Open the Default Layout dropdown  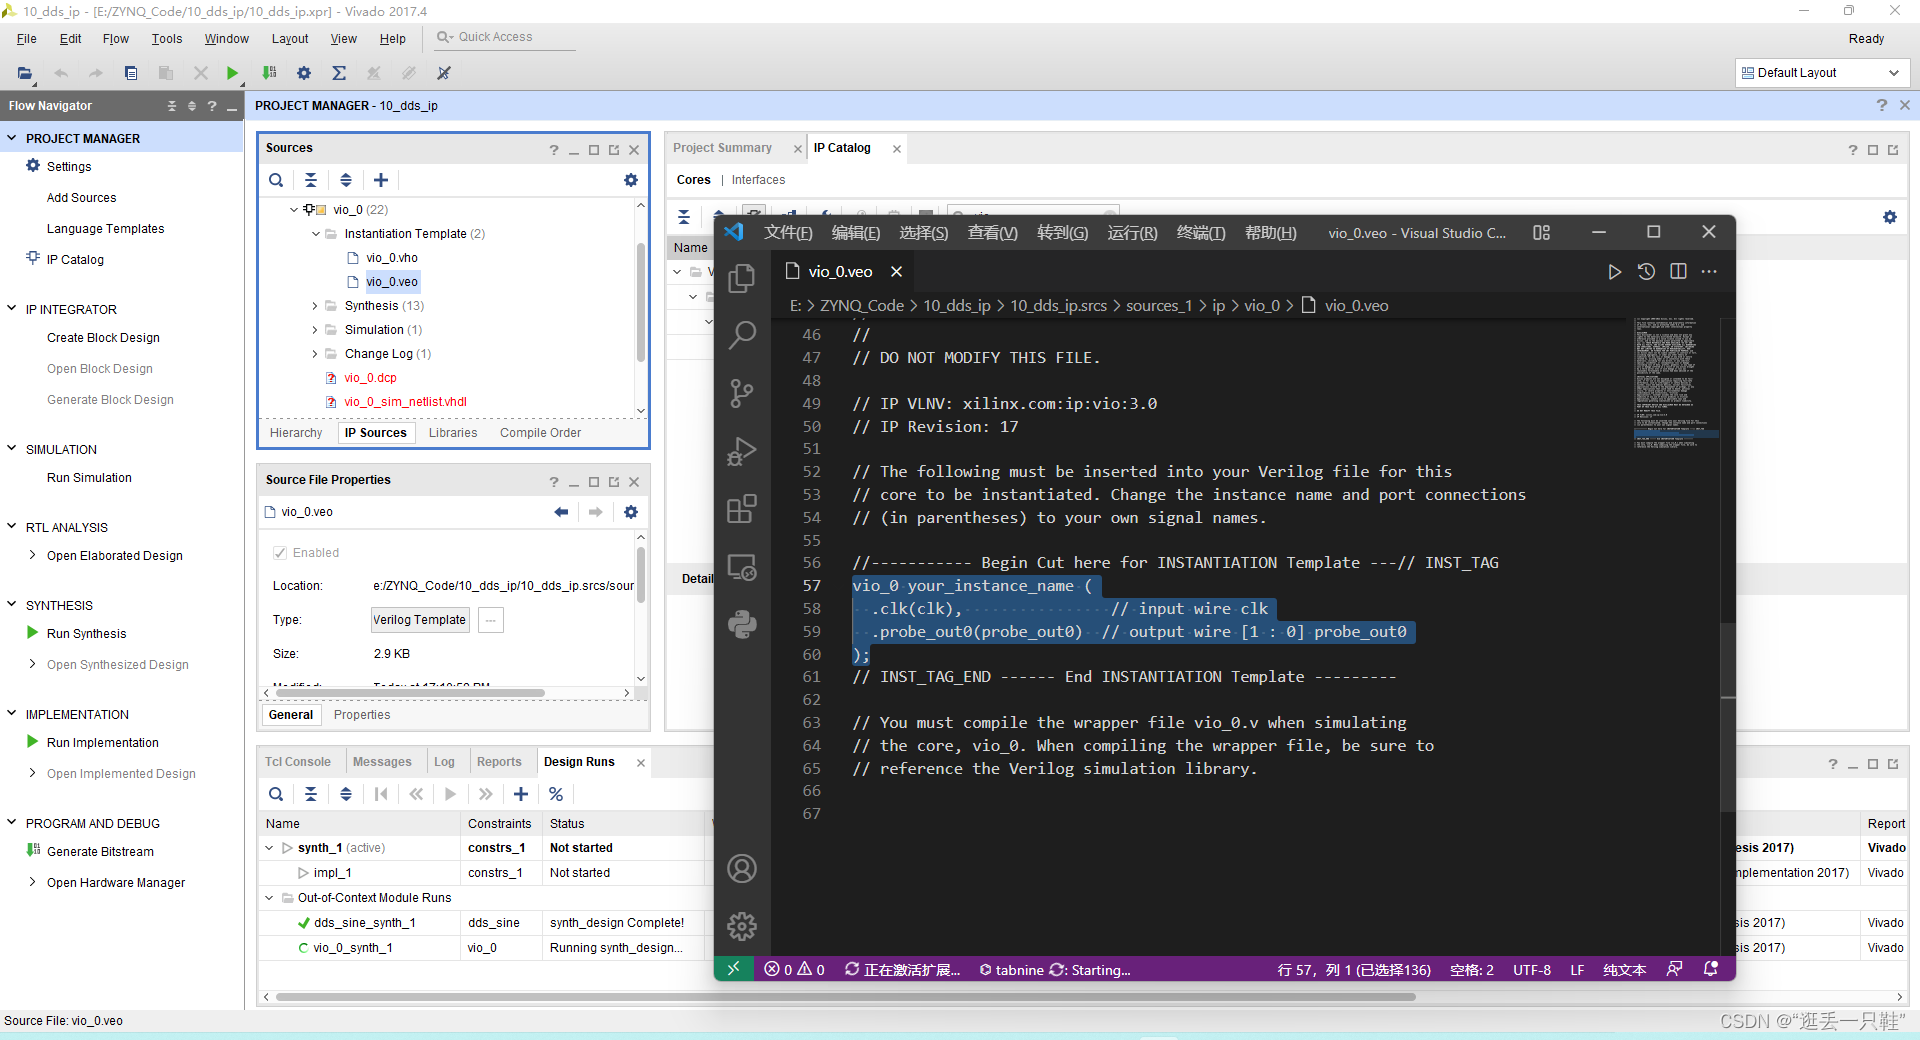1821,73
